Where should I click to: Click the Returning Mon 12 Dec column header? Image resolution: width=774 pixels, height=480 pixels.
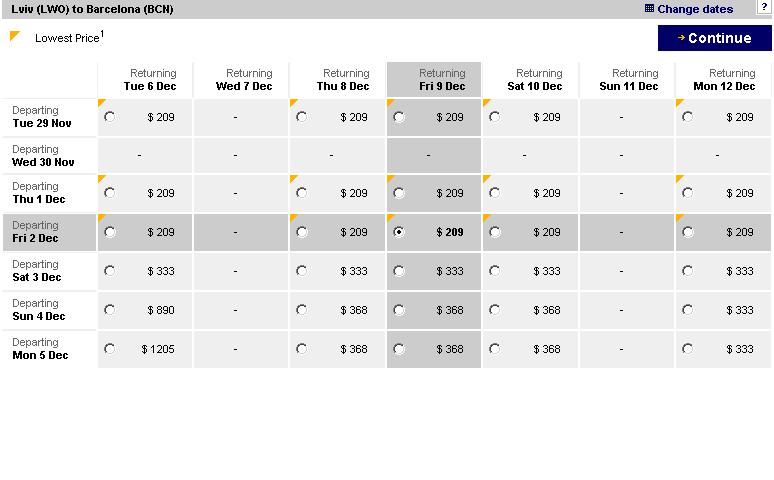point(724,80)
